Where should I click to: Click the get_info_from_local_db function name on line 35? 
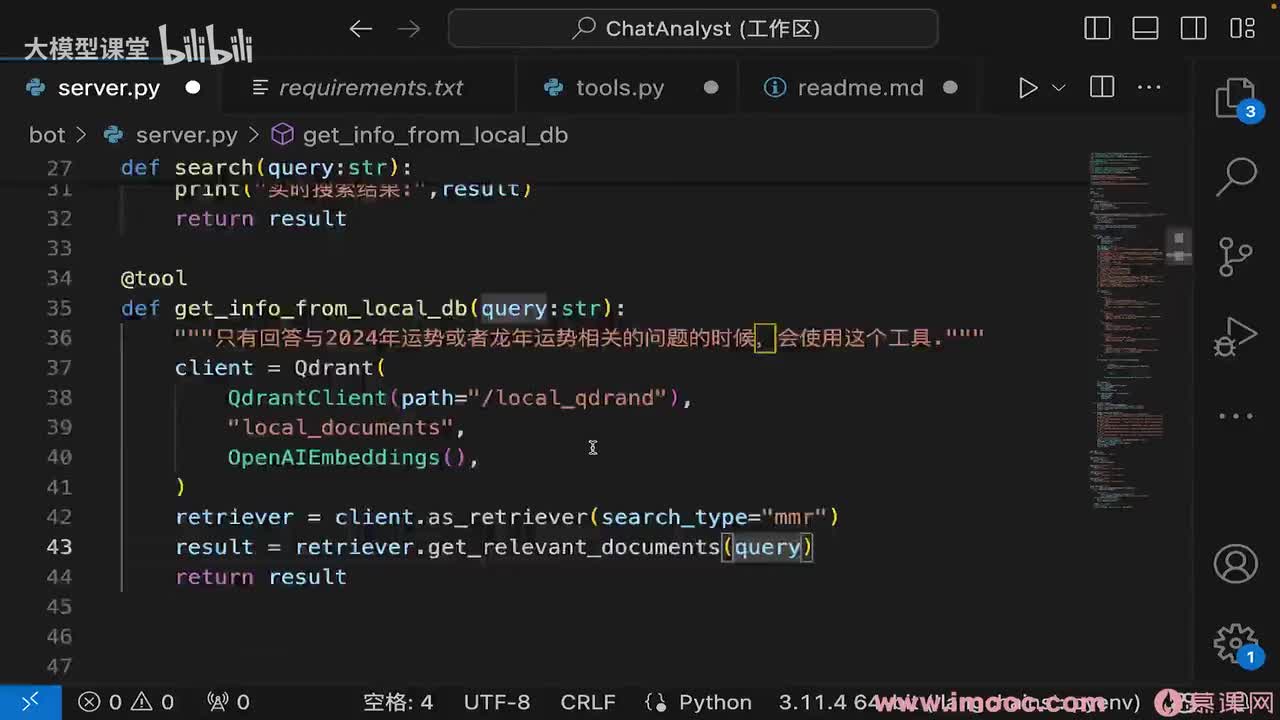[321, 308]
